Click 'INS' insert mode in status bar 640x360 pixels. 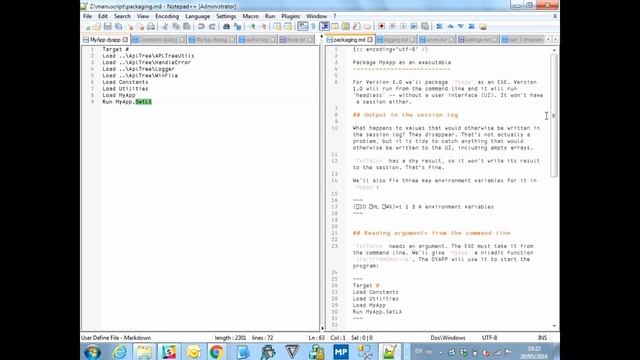pyautogui.click(x=542, y=338)
